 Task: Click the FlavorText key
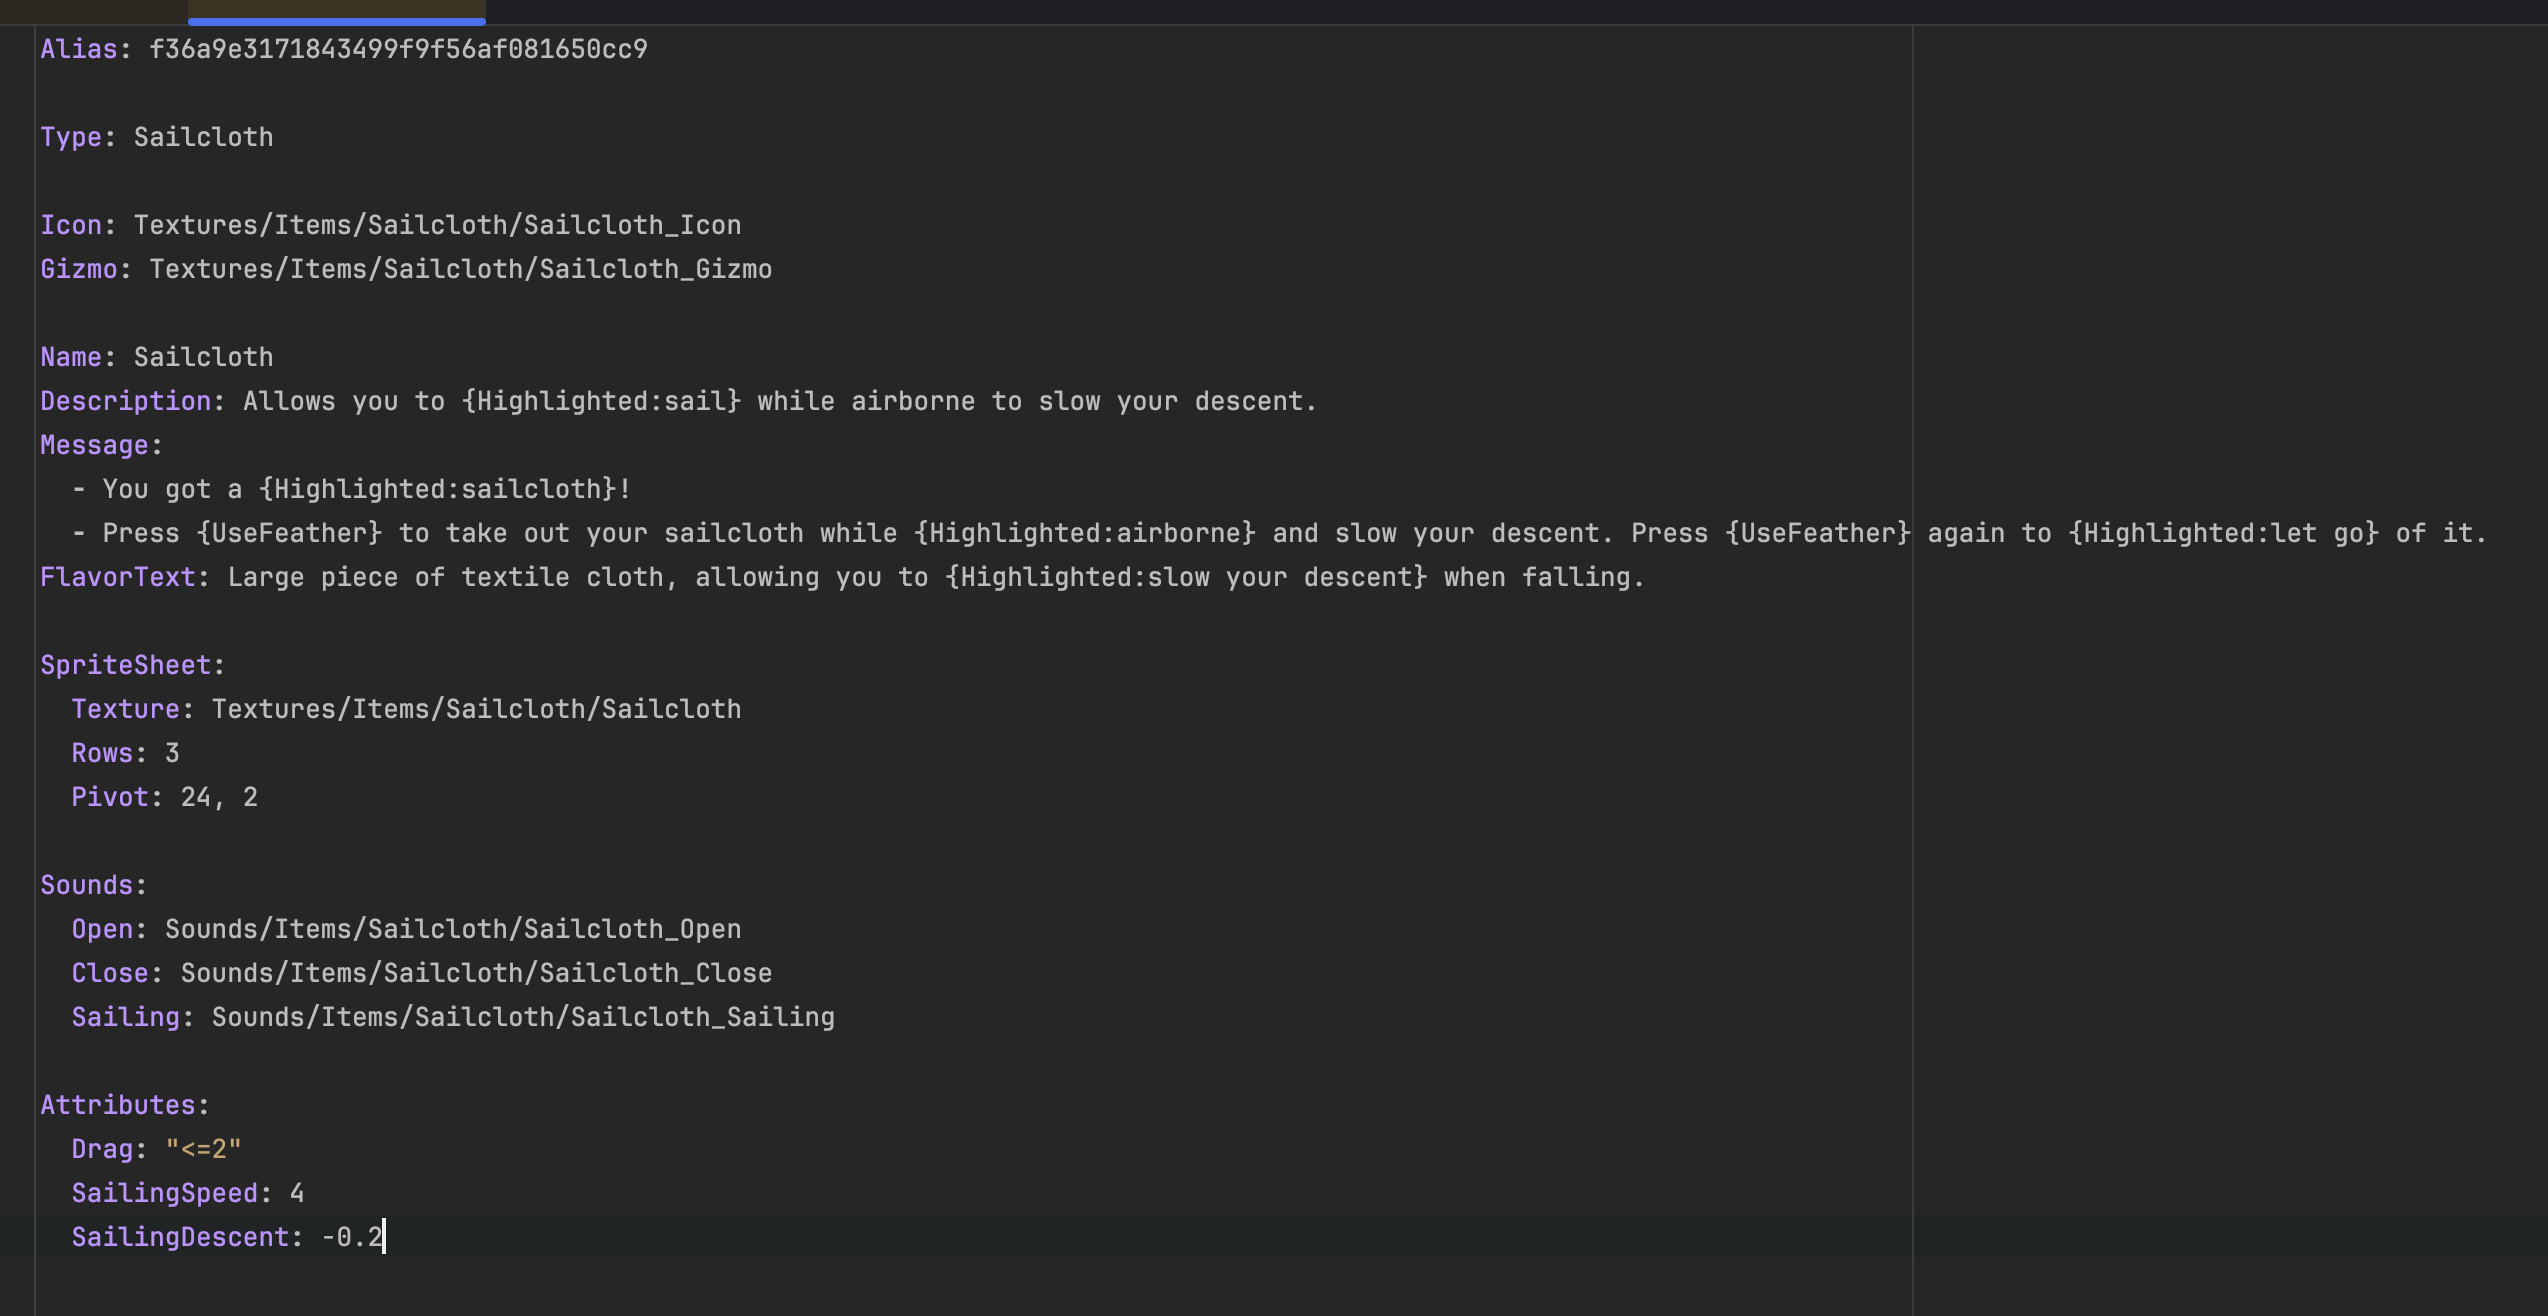[x=118, y=577]
